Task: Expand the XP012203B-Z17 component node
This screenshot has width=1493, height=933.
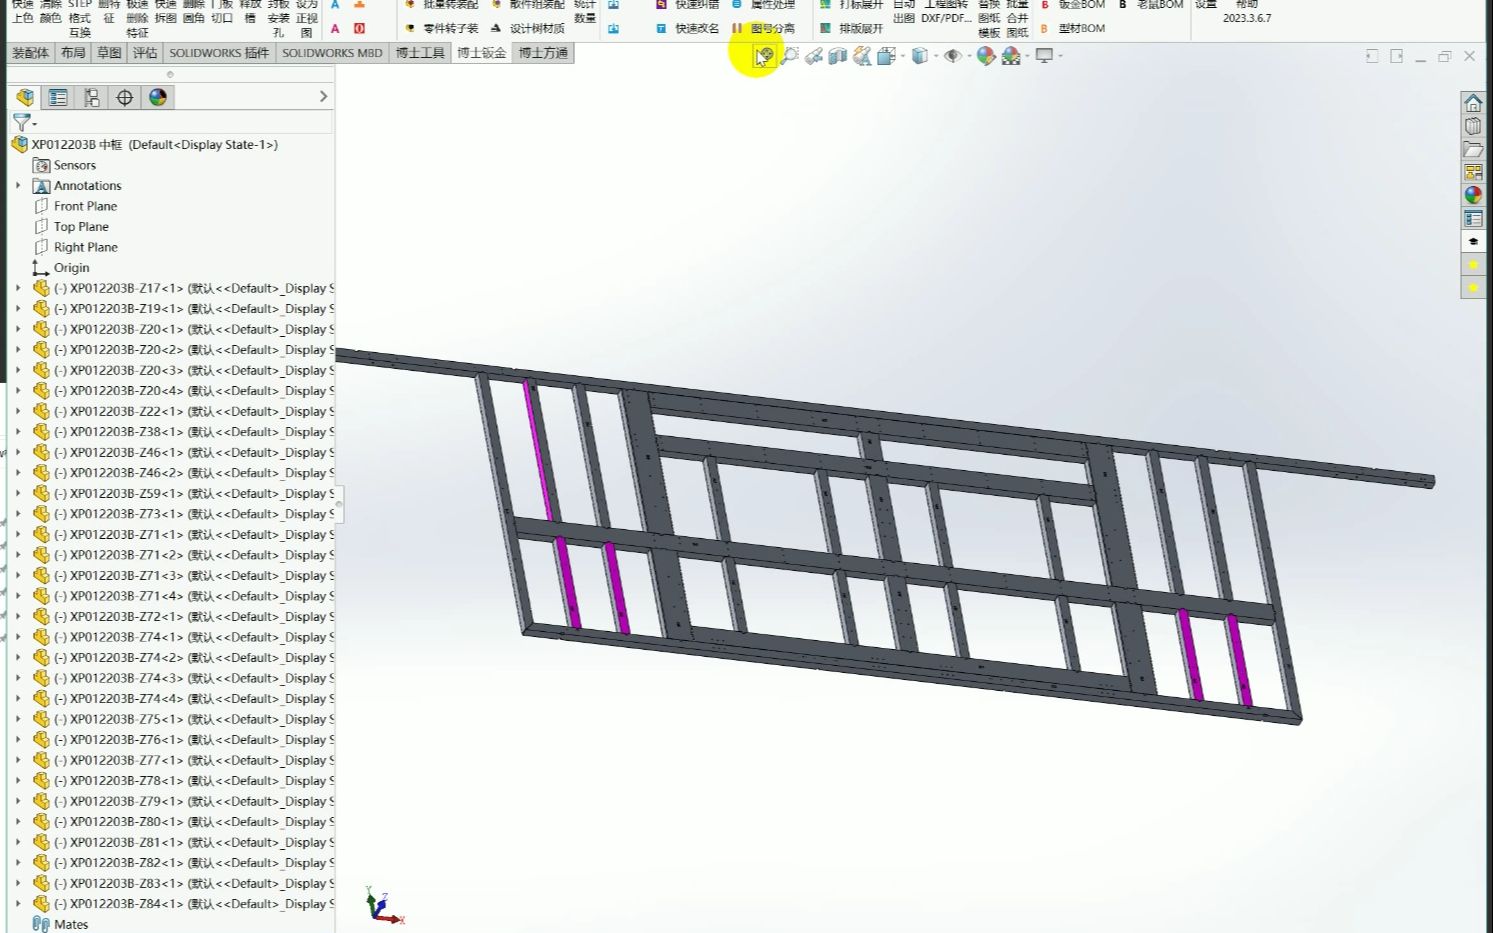Action: pyautogui.click(x=18, y=288)
